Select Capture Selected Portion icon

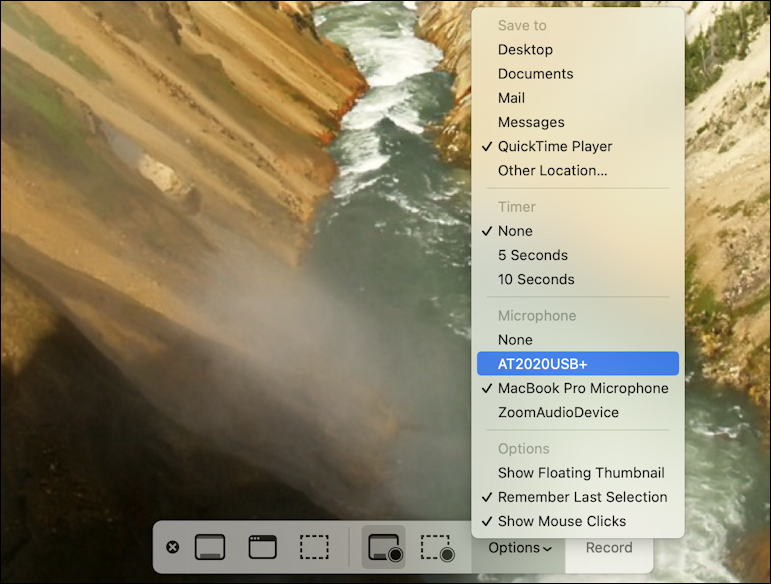pos(314,547)
